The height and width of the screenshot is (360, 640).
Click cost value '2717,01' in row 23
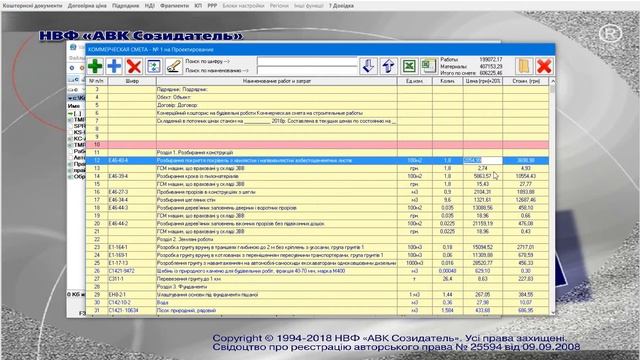coord(526,247)
